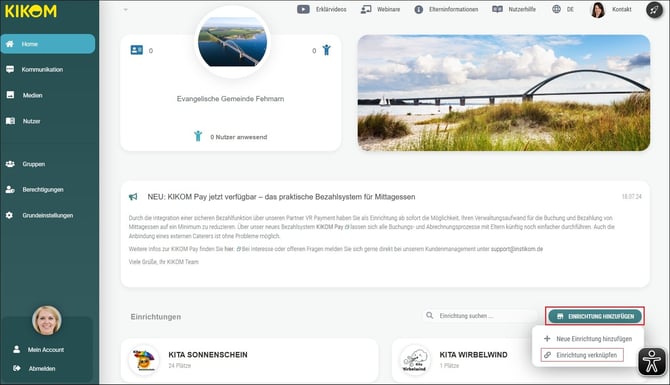Screen dimensions: 670x385
Task: Click the round Fehmarn bridge profile picture
Action: coord(232,42)
